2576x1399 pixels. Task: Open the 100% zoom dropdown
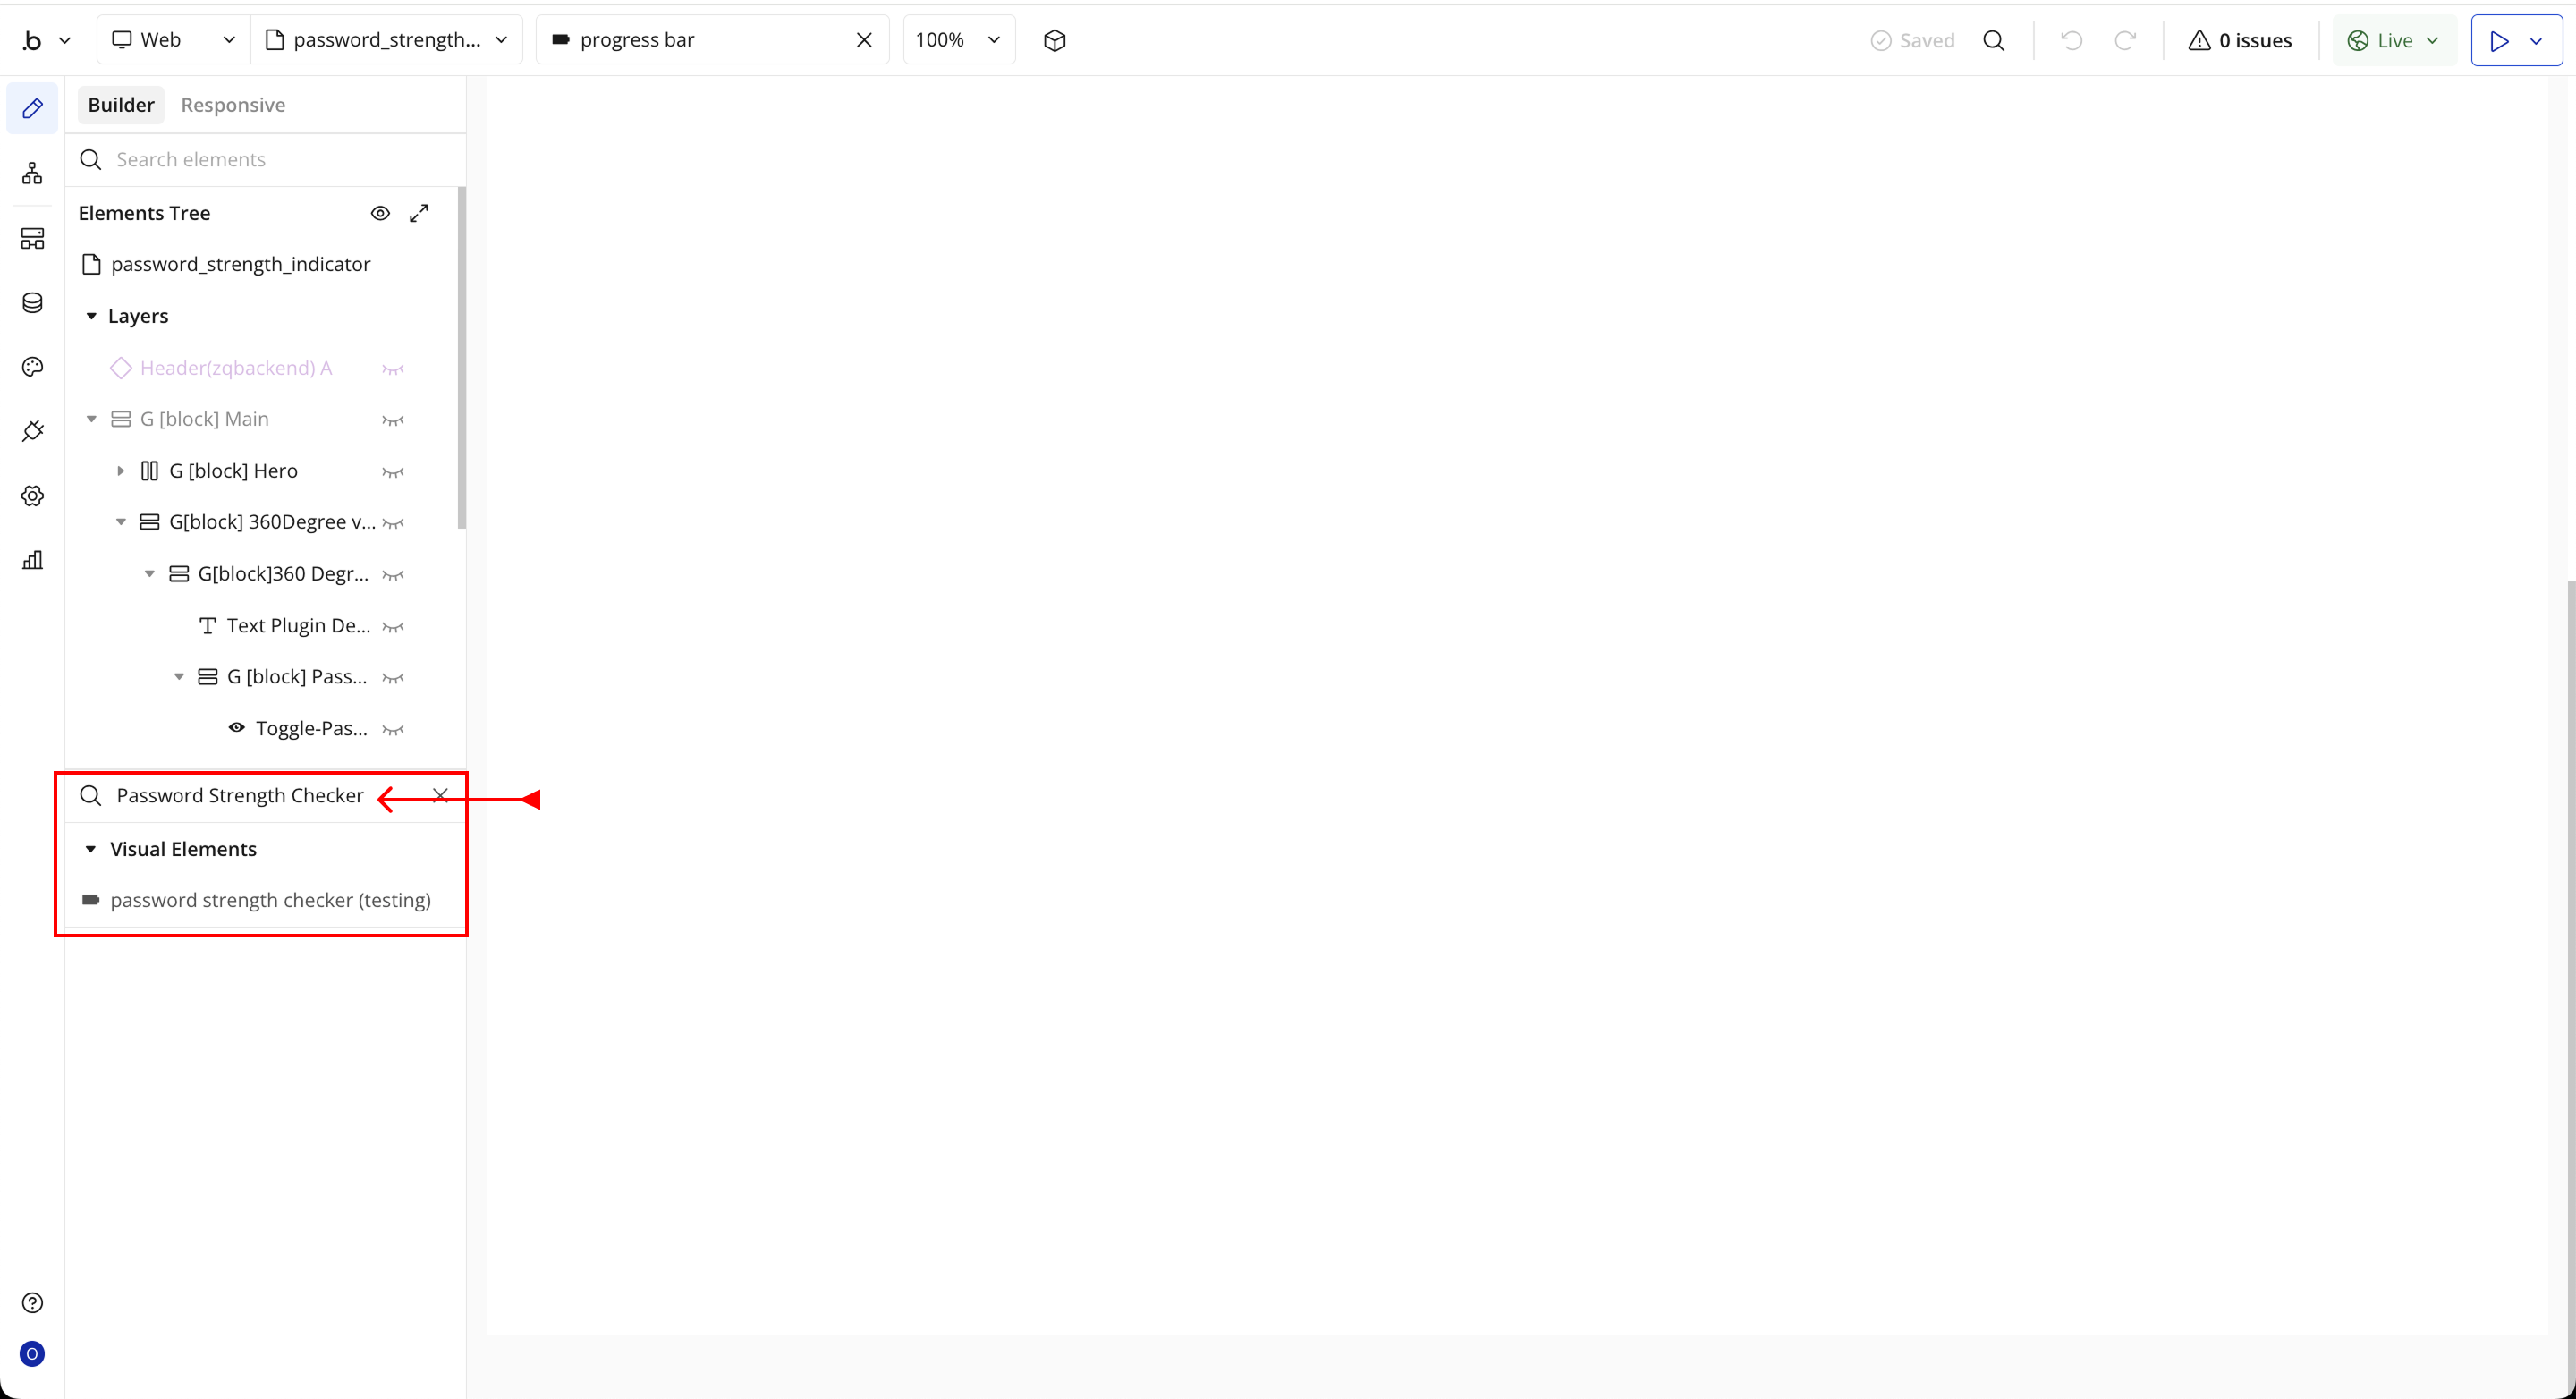pos(957,40)
